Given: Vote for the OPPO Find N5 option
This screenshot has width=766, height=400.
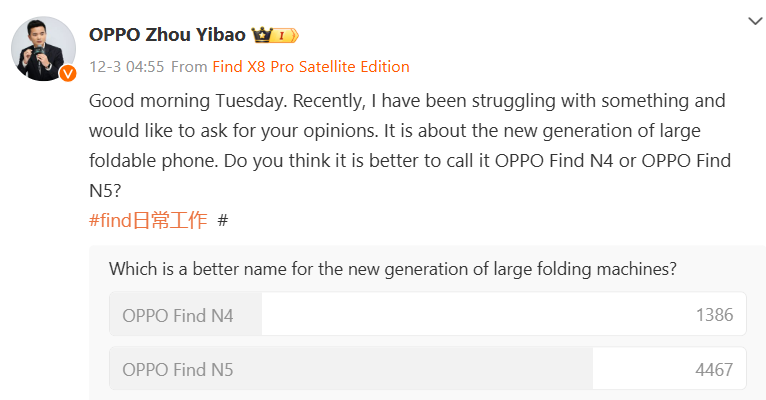Looking at the screenshot, I should point(427,368).
